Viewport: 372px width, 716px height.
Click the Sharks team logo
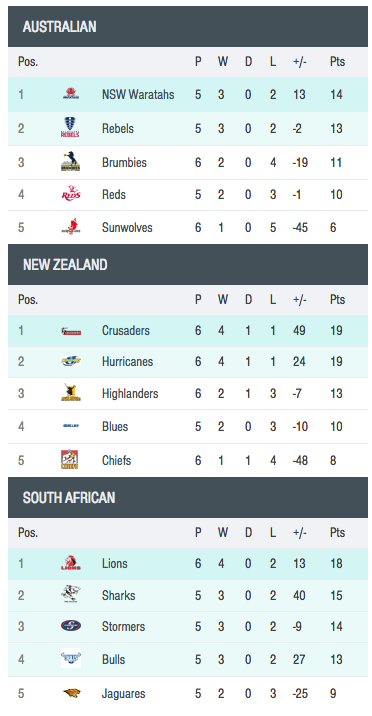pyautogui.click(x=71, y=595)
